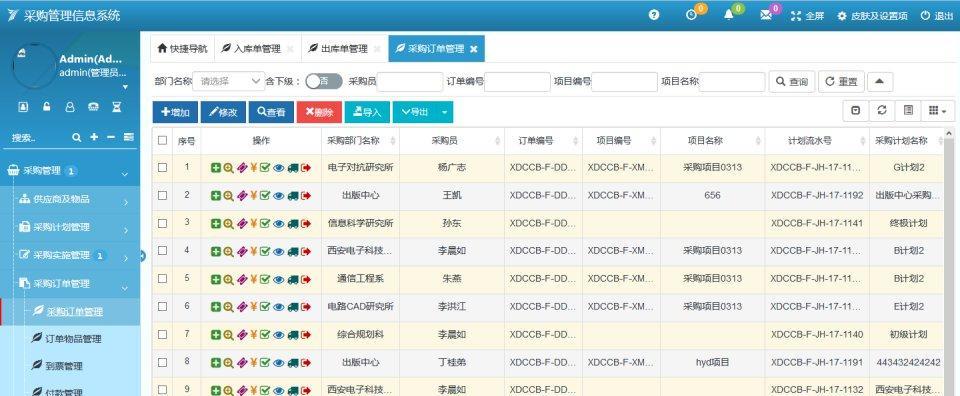Click the hourglass icon in sidebar
Image resolution: width=960 pixels, height=396 pixels.
point(116,107)
